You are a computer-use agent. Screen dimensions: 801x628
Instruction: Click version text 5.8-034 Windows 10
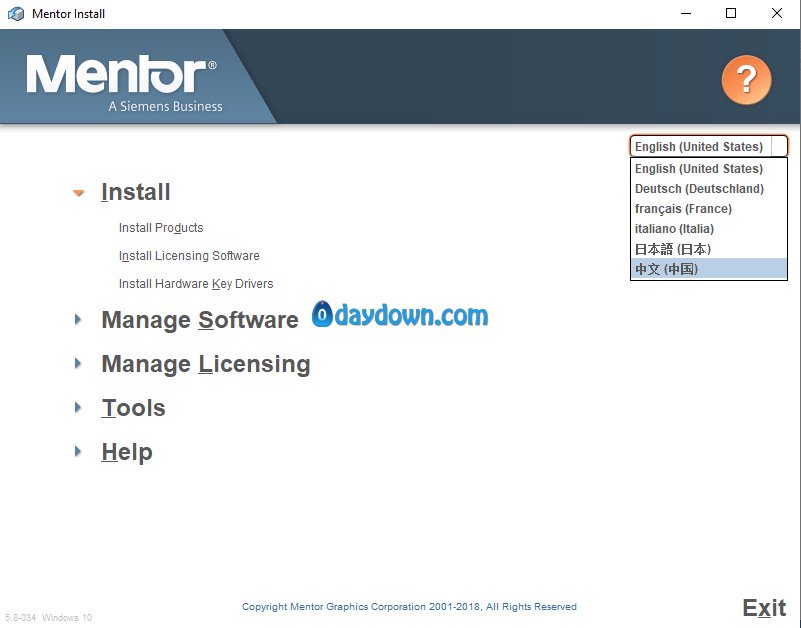[x=49, y=617]
